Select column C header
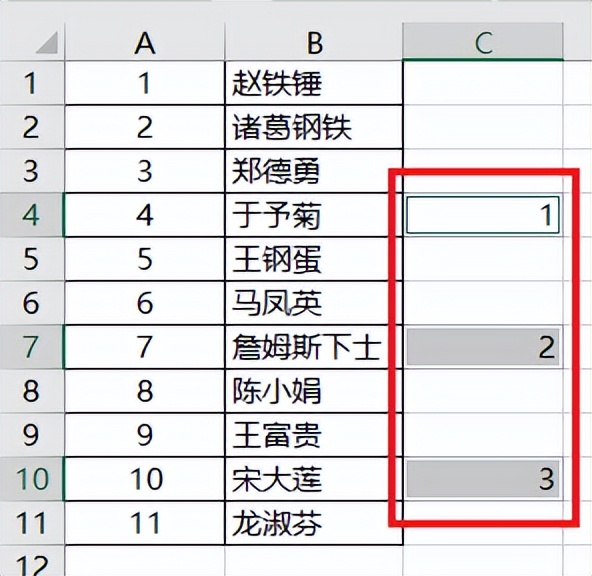 click(483, 42)
